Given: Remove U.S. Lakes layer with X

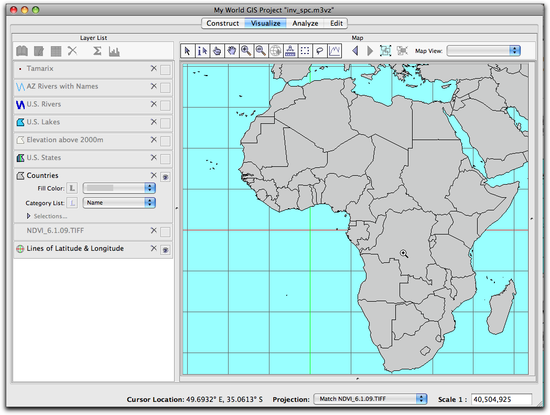Looking at the screenshot, I should [x=154, y=122].
